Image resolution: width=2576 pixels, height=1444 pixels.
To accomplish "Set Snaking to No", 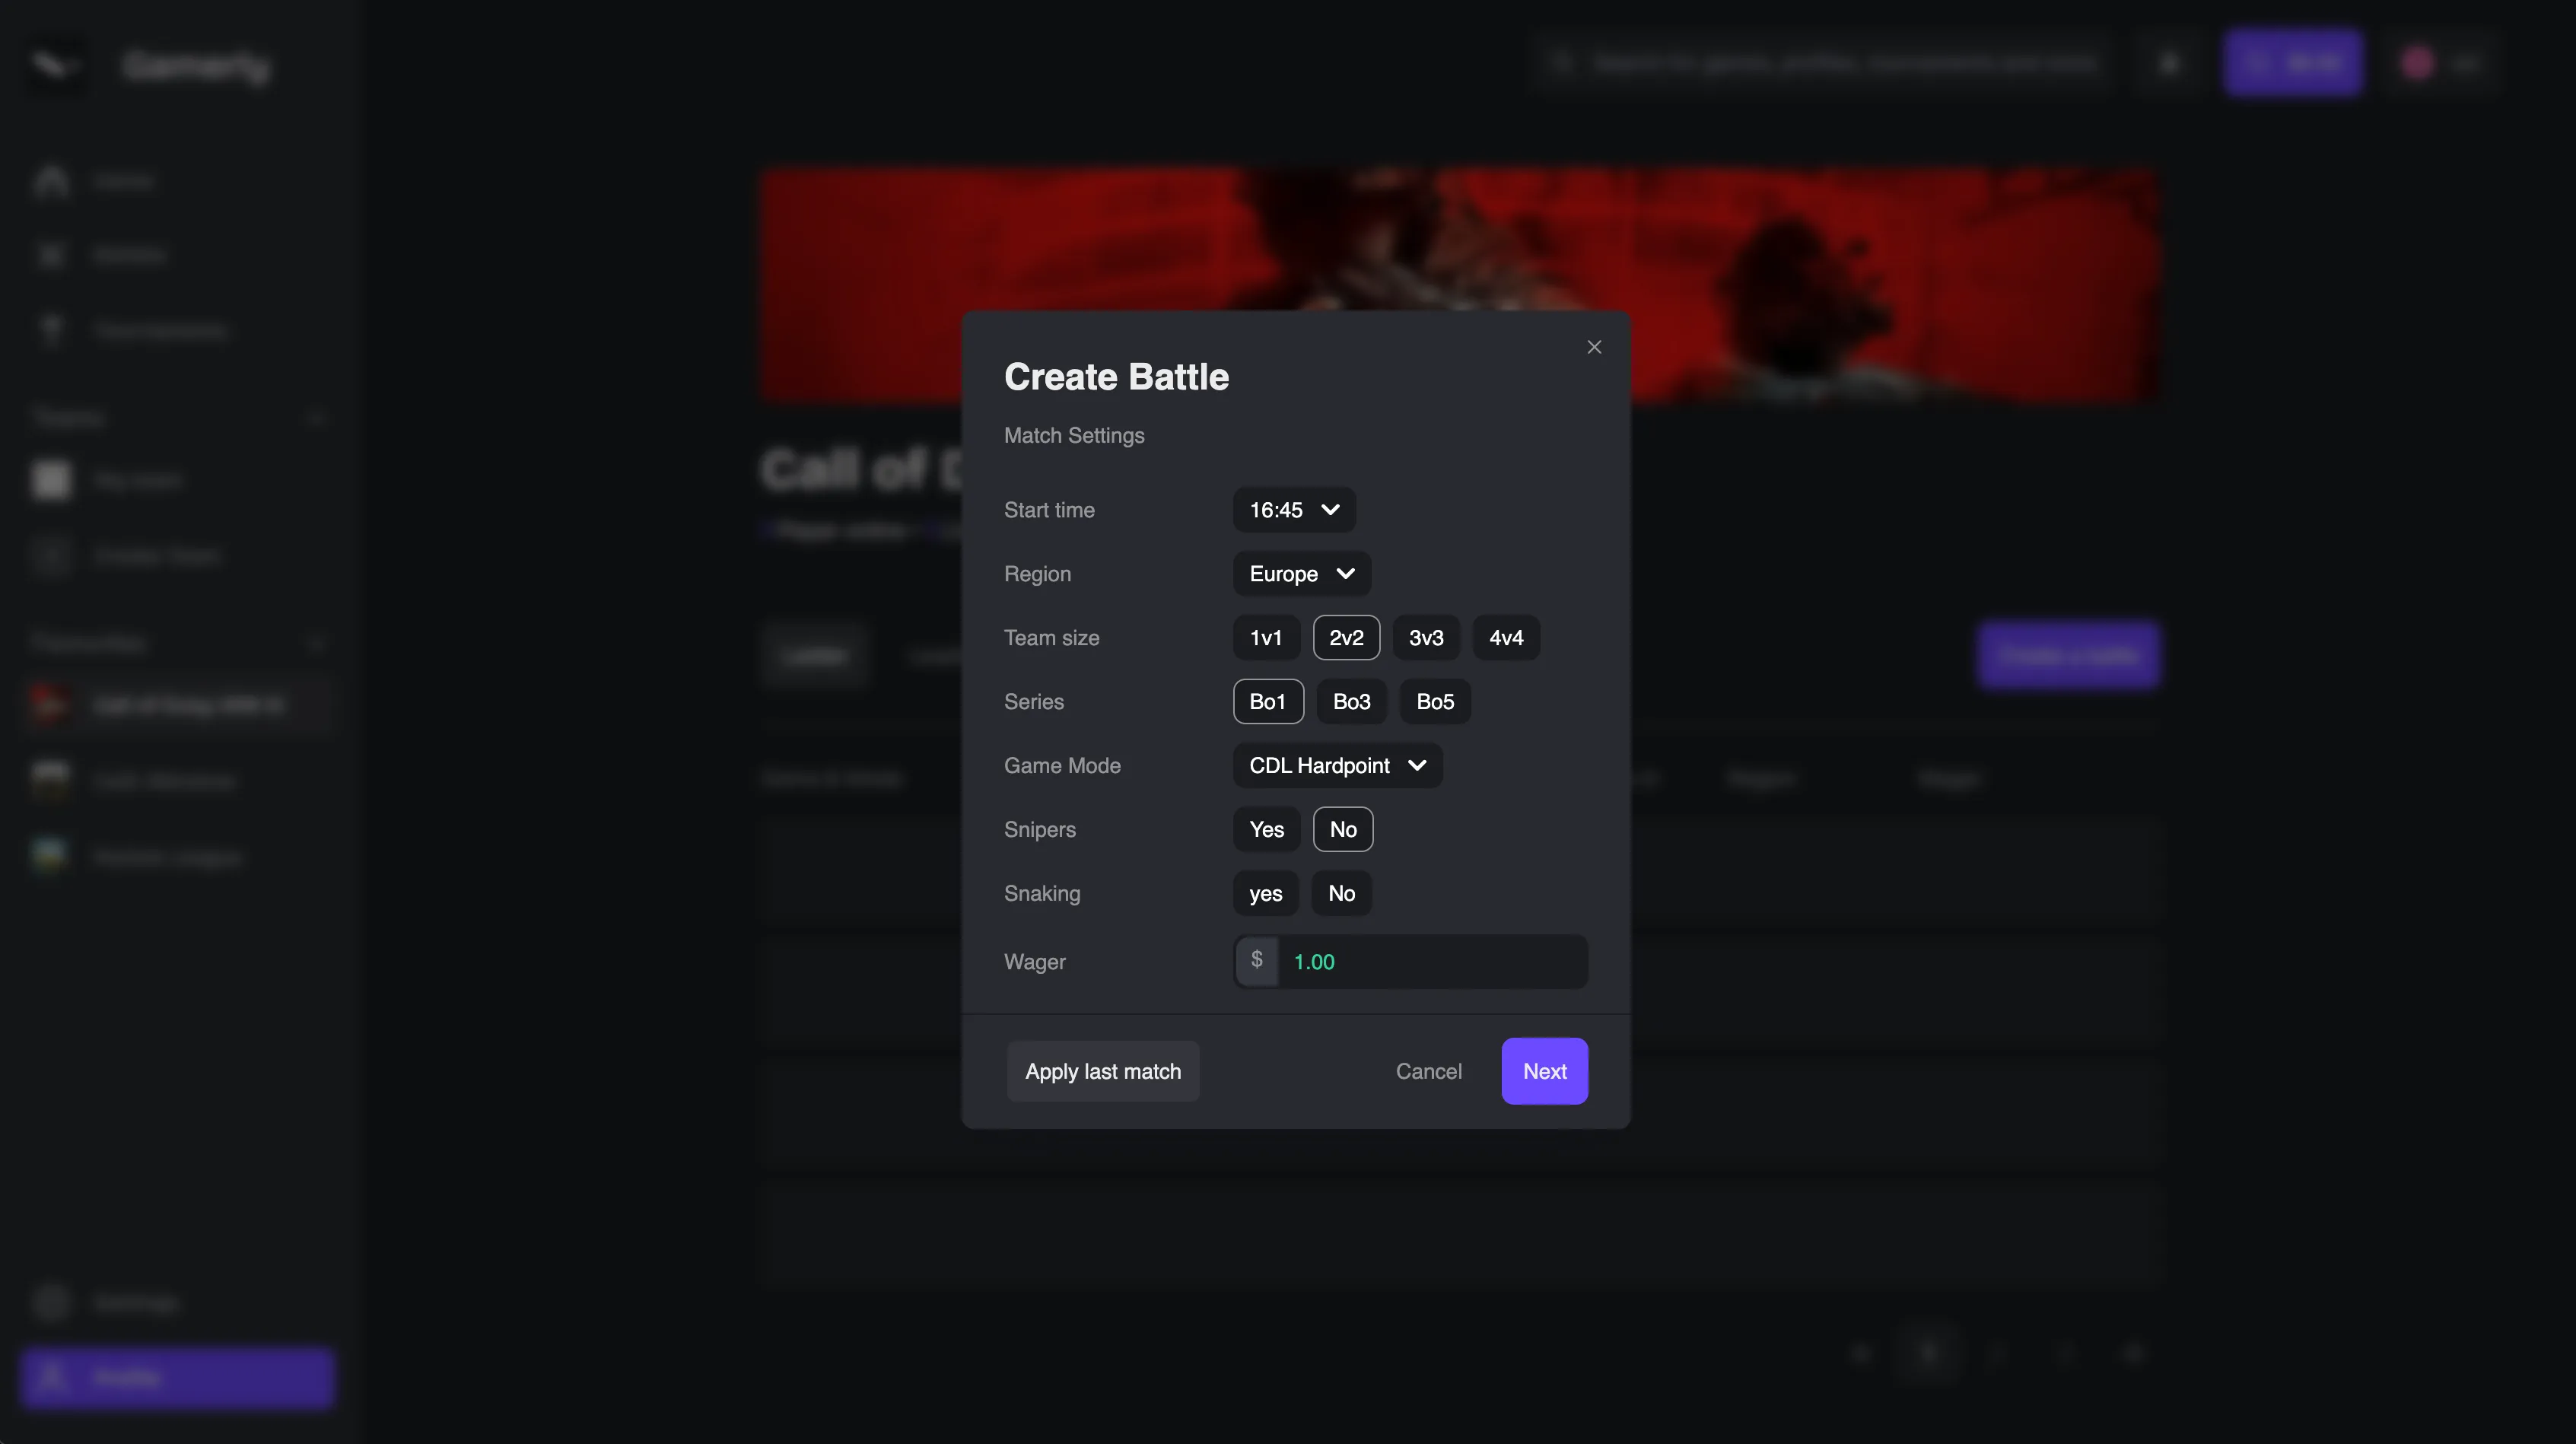I will tap(1342, 894).
